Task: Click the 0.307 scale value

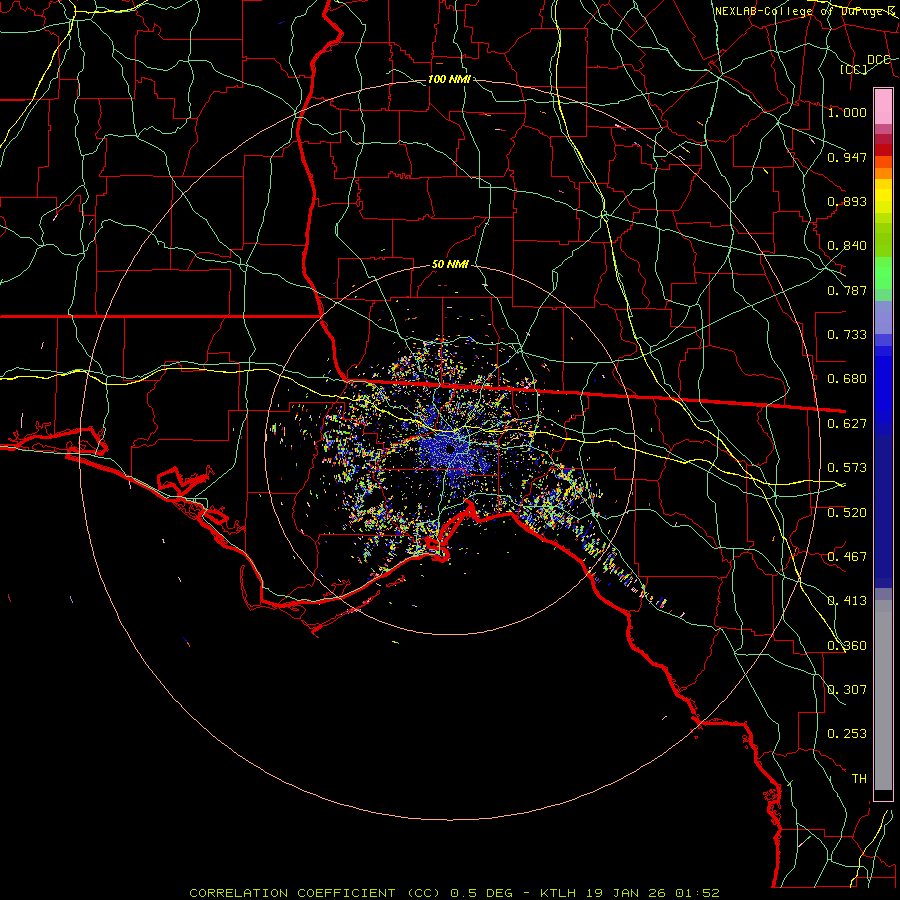Action: coord(847,690)
